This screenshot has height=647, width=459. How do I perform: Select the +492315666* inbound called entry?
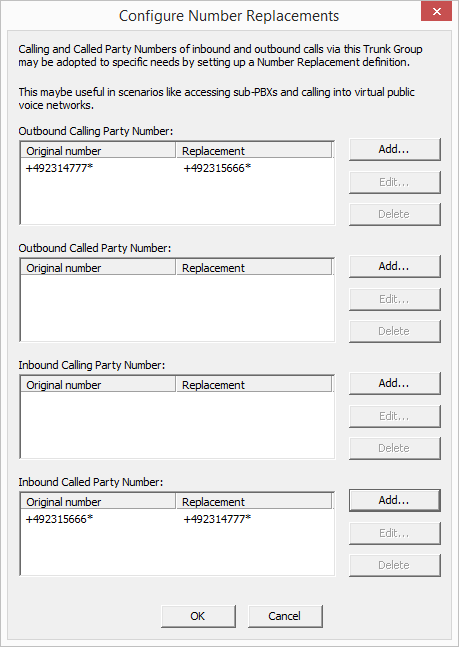coord(177,519)
